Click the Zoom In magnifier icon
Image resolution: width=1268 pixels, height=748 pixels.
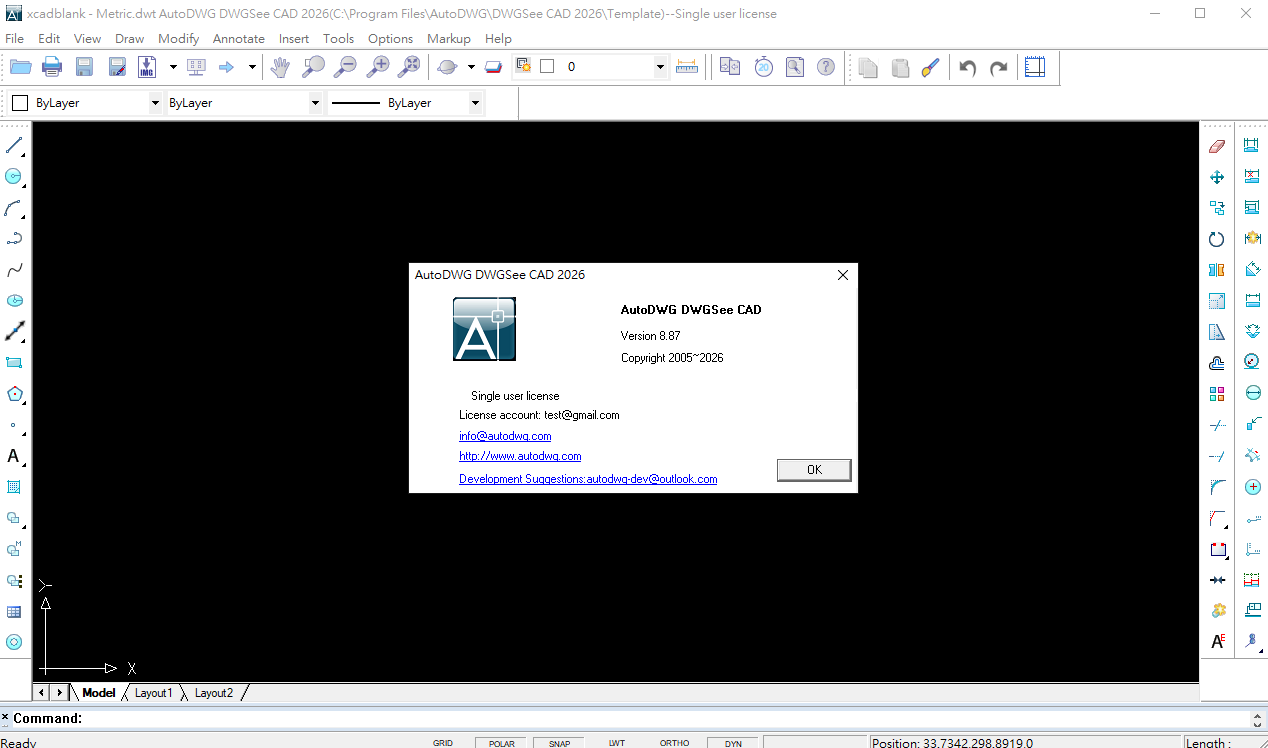377,67
